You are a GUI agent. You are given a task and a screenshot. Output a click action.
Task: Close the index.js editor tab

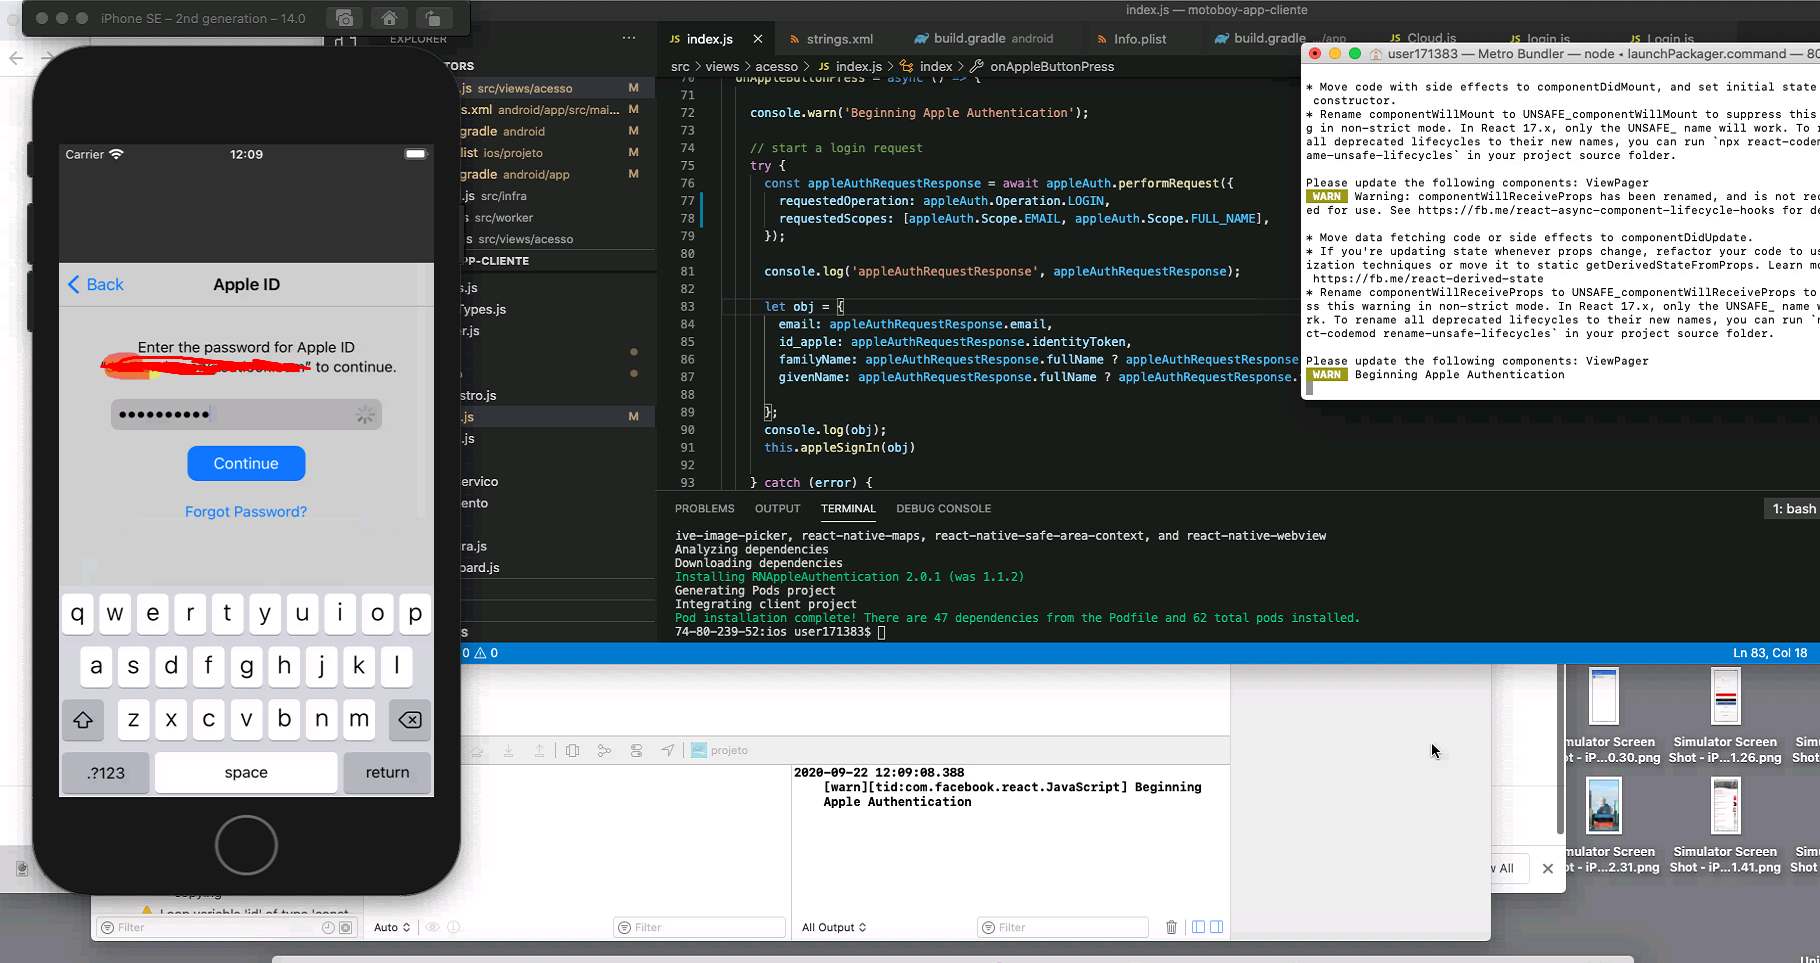tap(758, 39)
